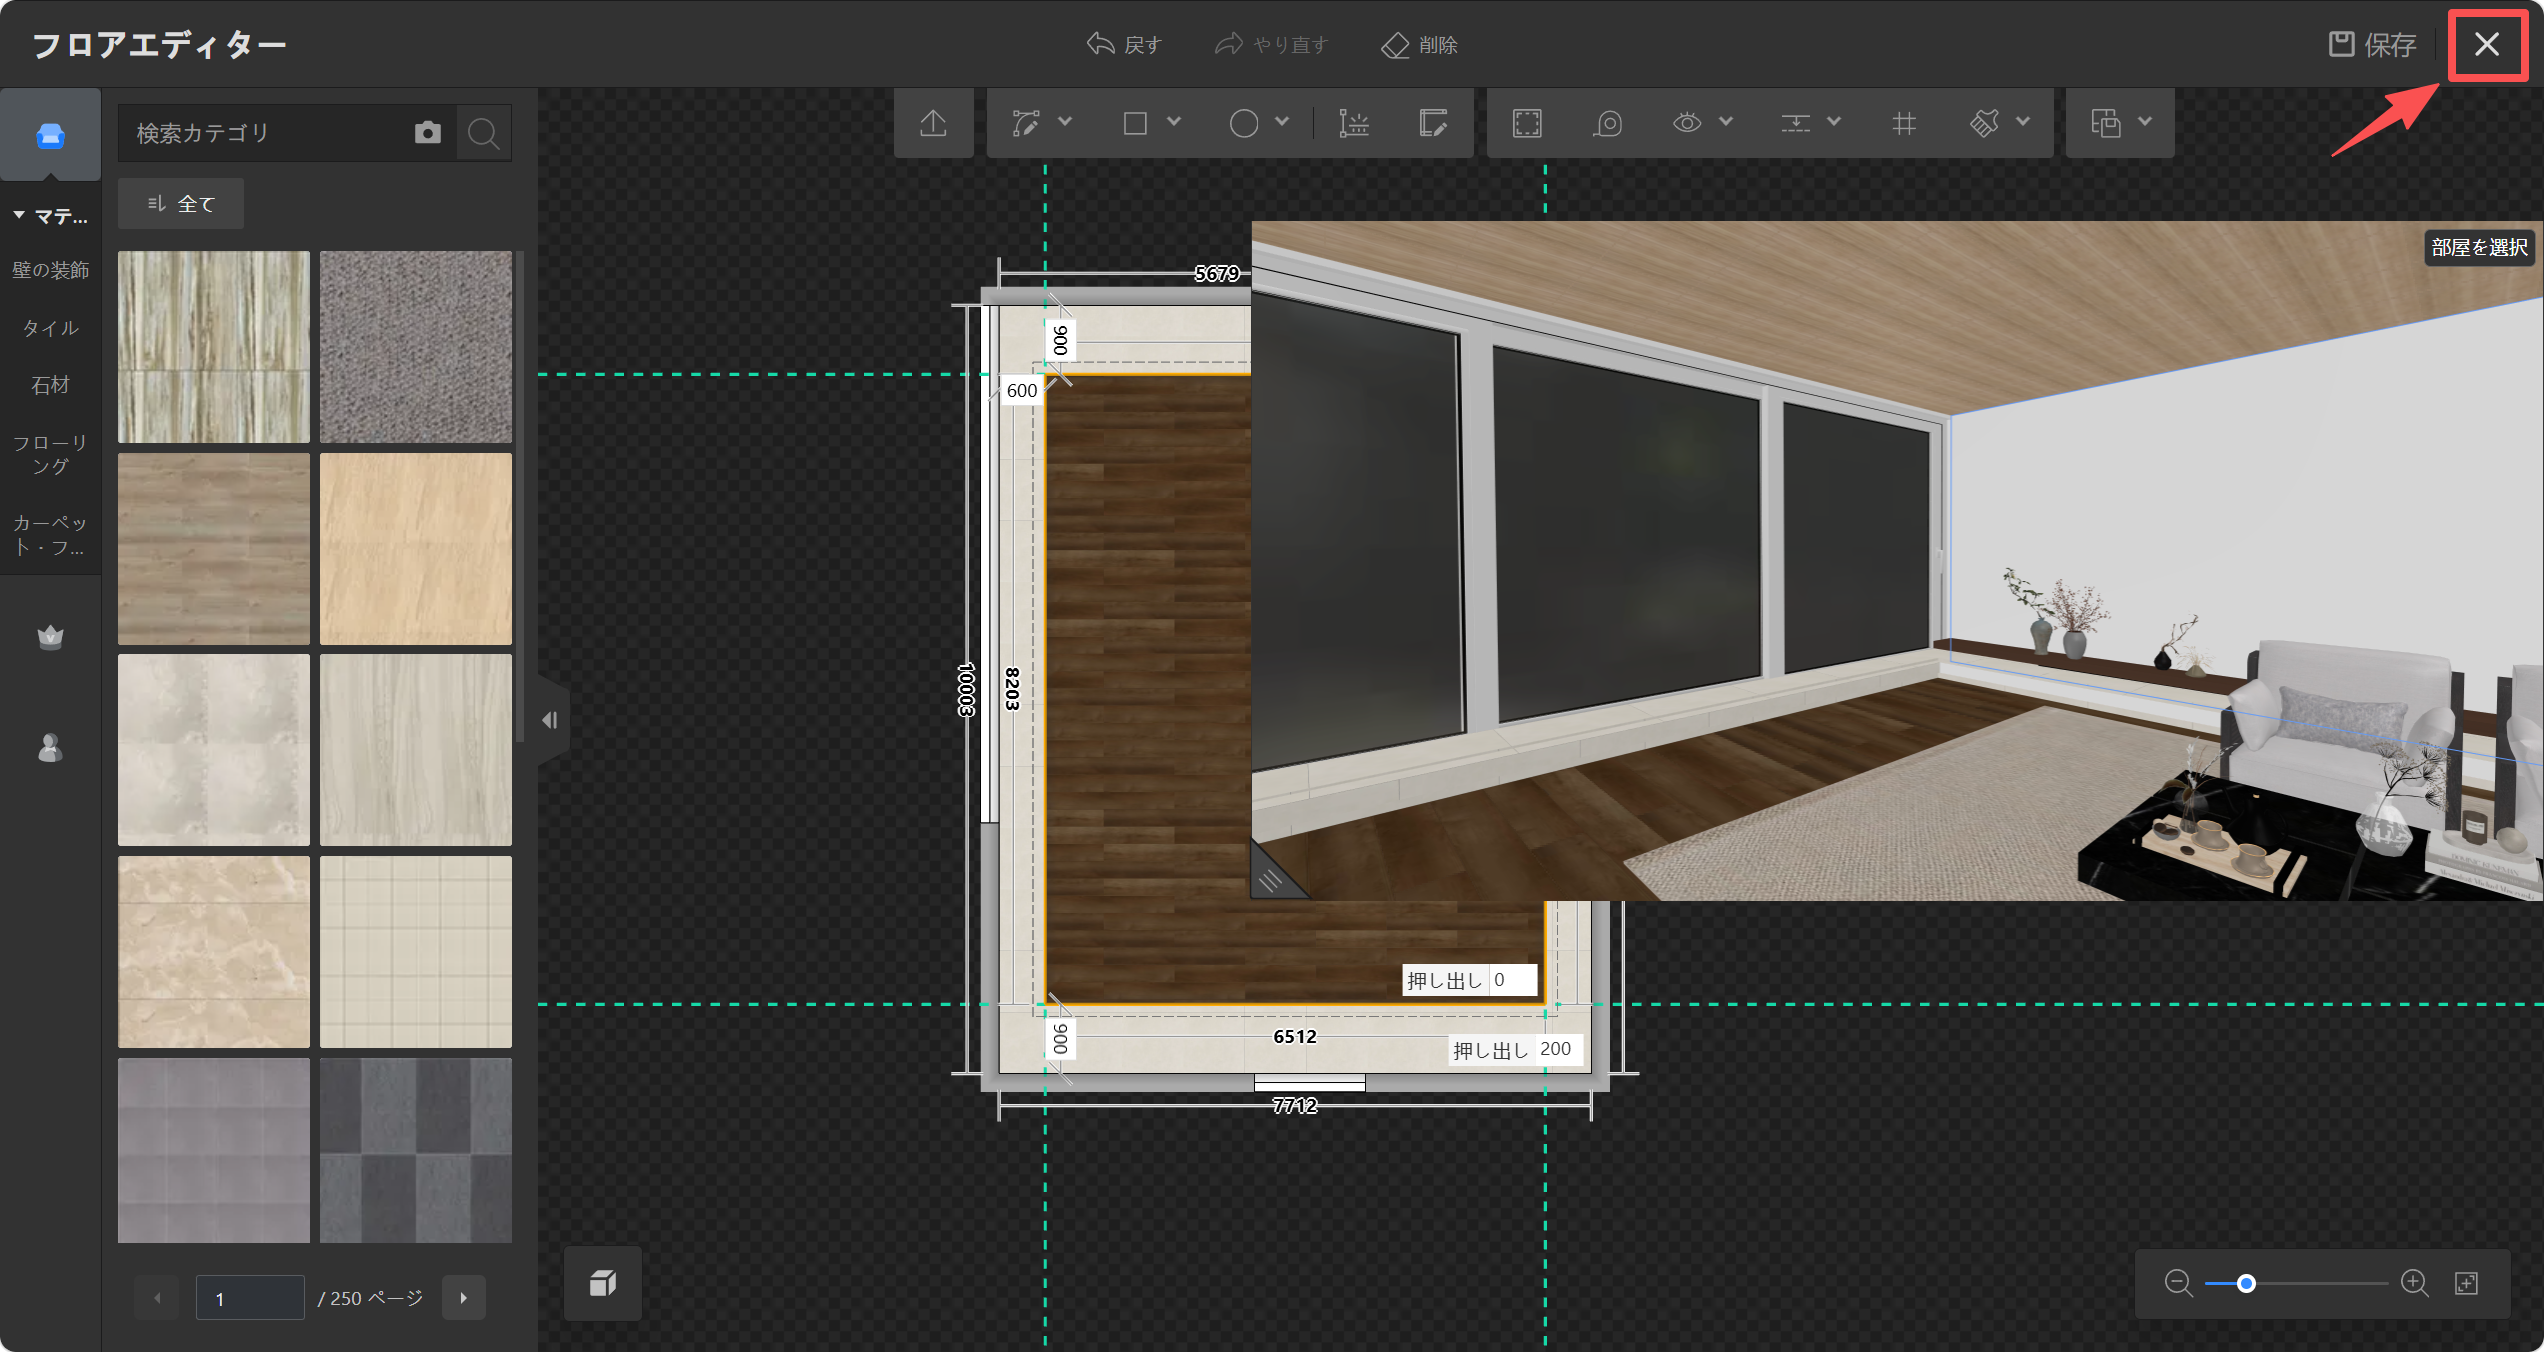Toggle the eye visibility icon
Image resolution: width=2544 pixels, height=1352 pixels.
[1687, 123]
